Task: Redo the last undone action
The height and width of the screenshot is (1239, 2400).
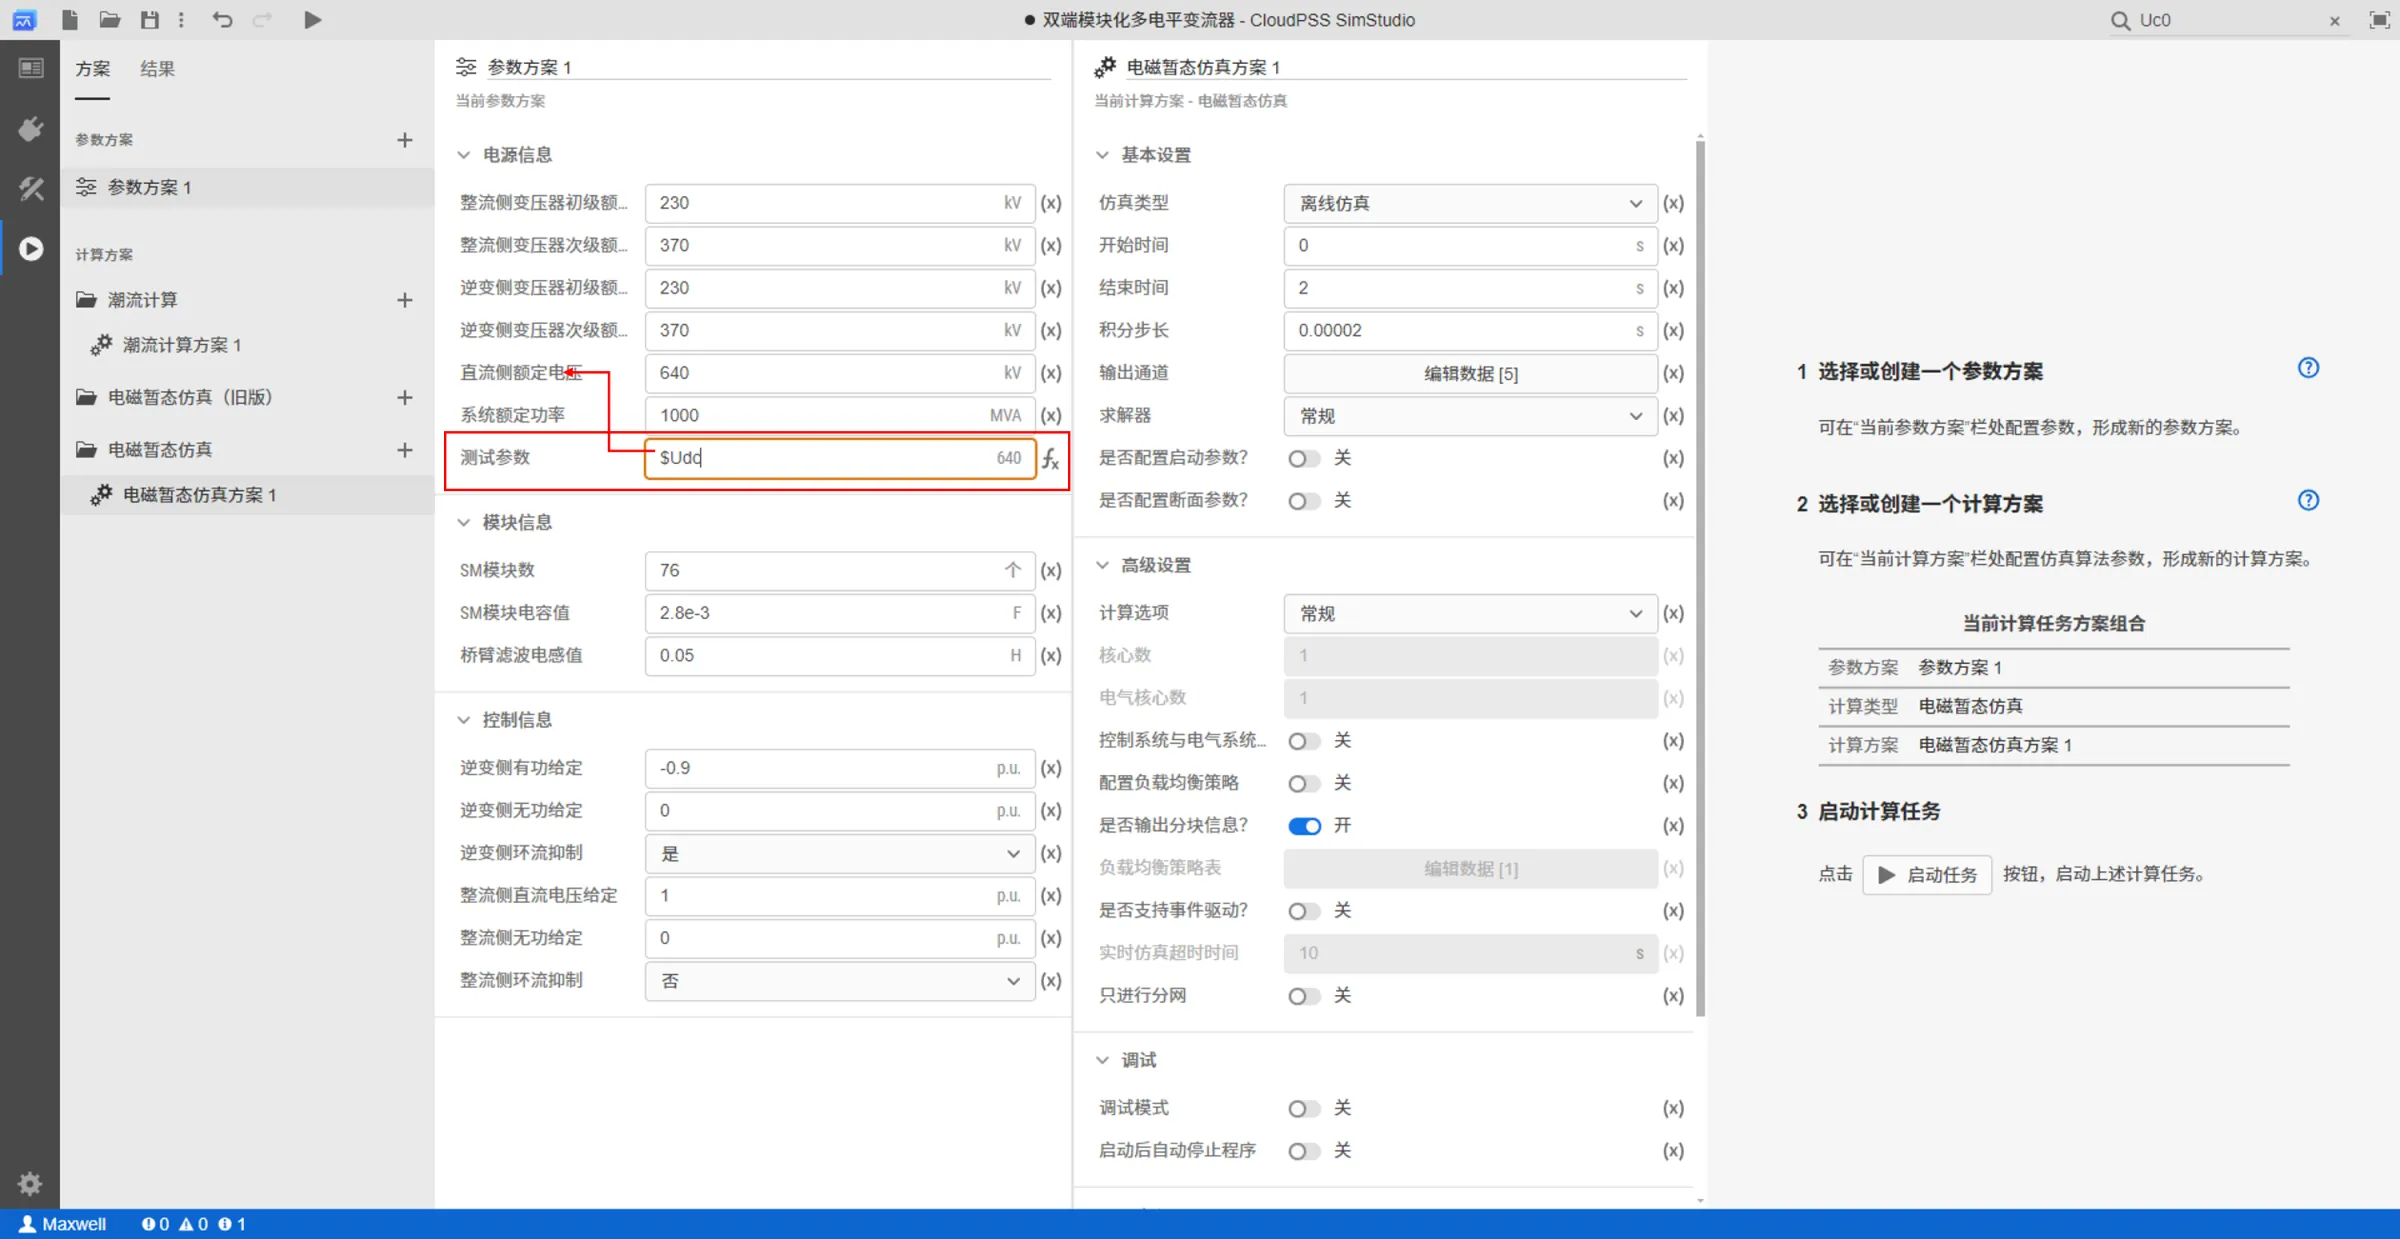Action: pyautogui.click(x=262, y=19)
